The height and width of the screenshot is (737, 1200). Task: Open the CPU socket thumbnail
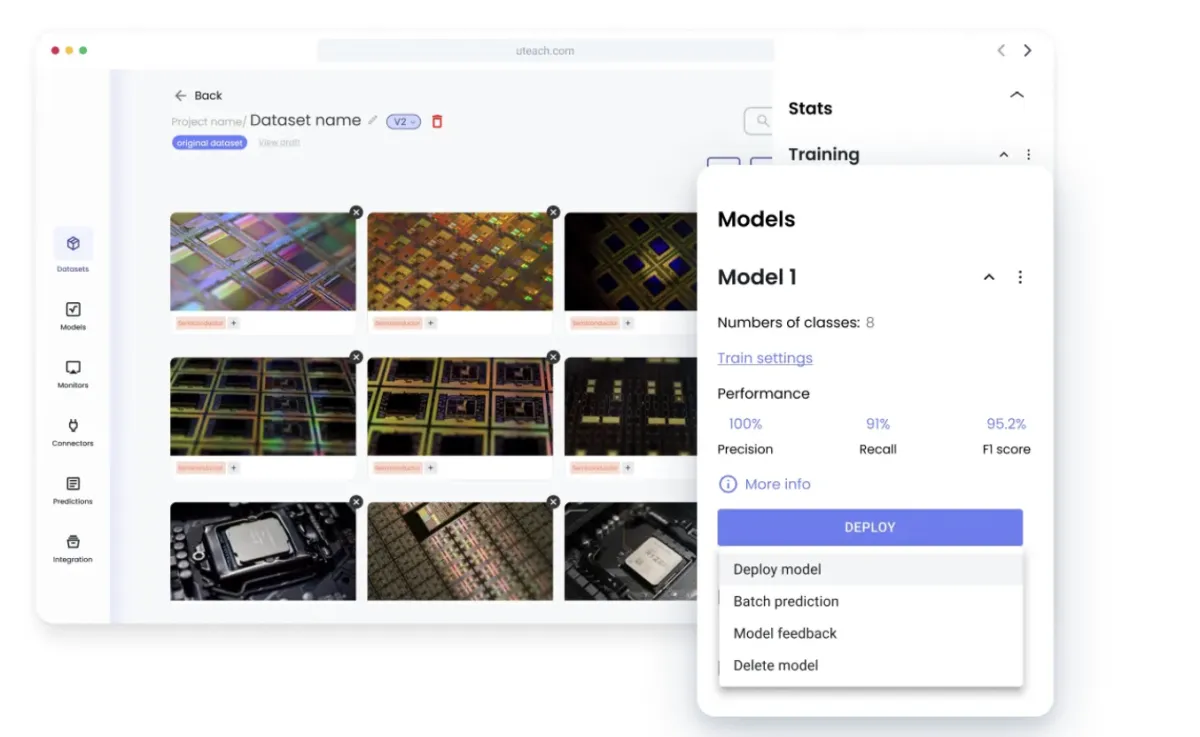click(x=263, y=551)
